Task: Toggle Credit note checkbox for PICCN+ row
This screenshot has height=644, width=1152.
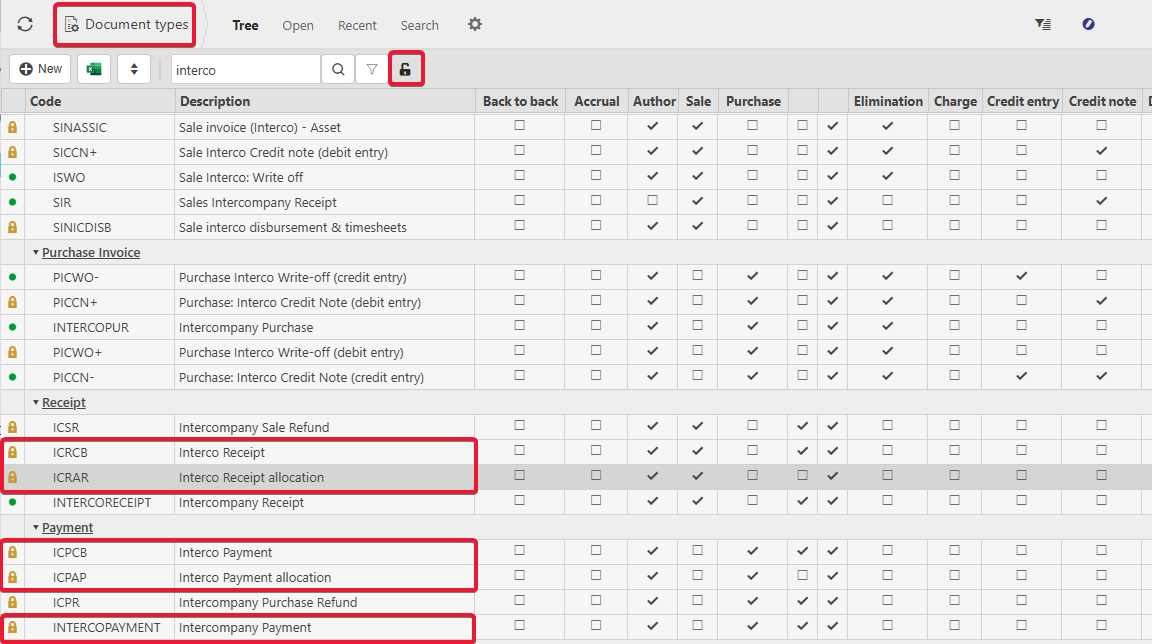Action: pyautogui.click(x=1101, y=301)
